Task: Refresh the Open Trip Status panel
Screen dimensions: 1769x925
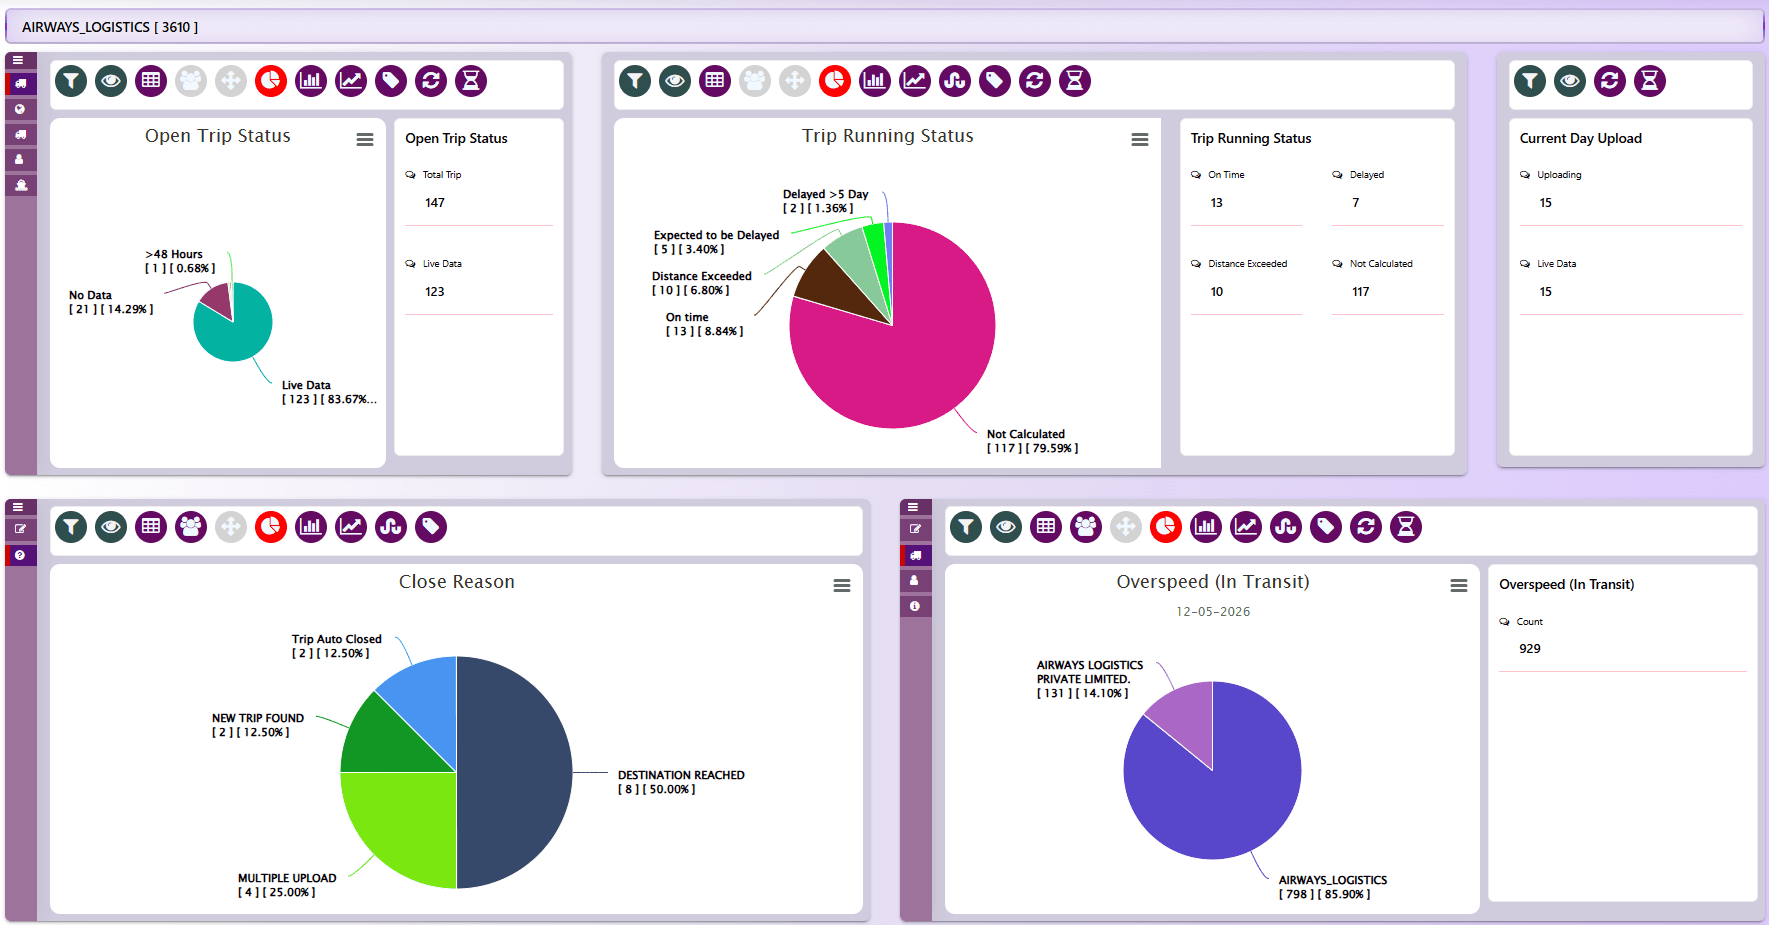Action: (x=431, y=81)
